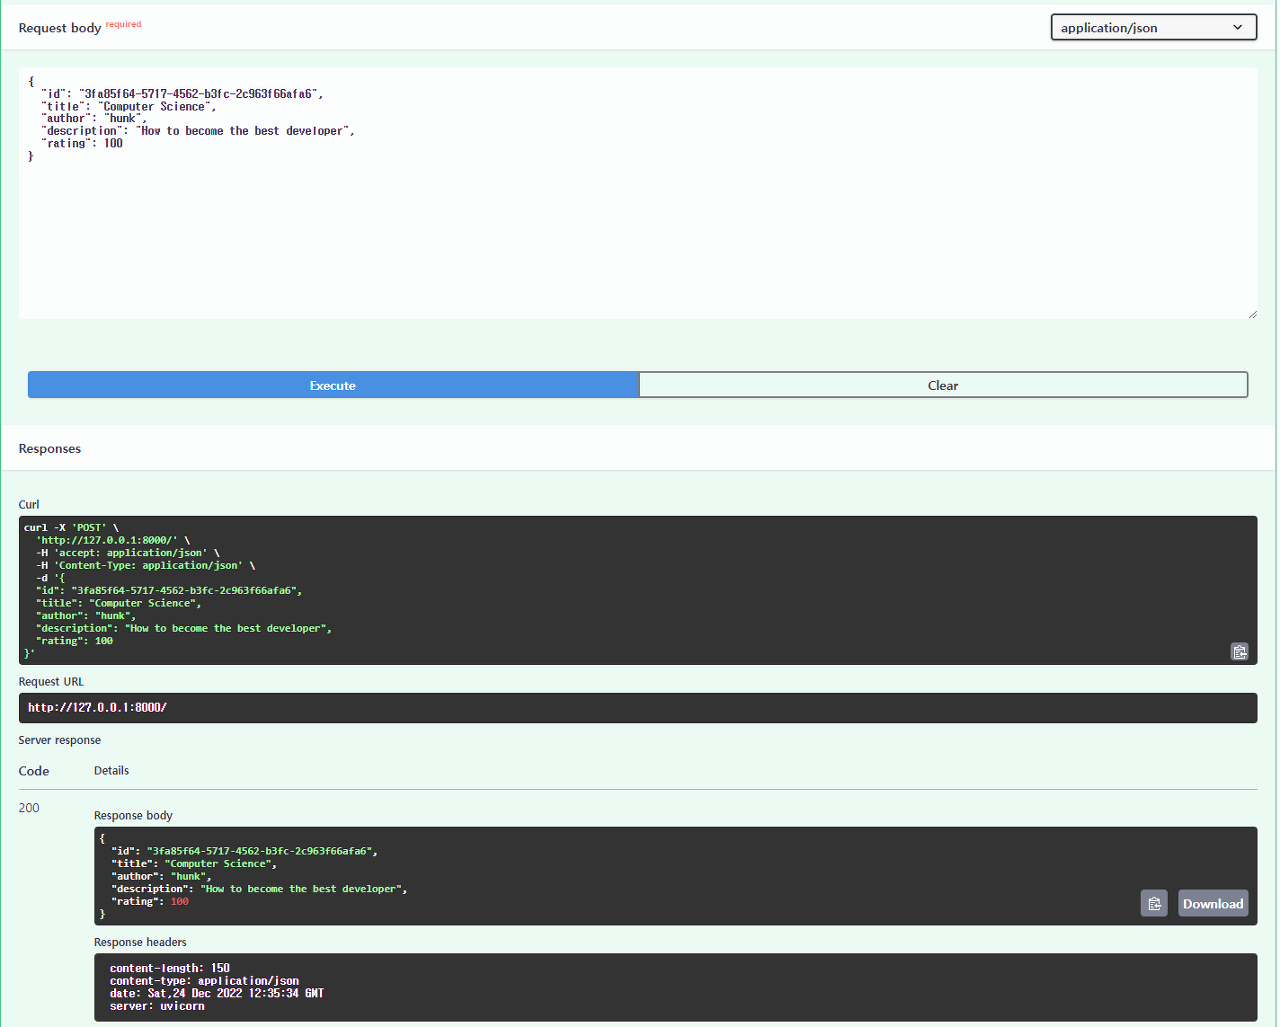Click the 200 status code
This screenshot has width=1280, height=1027.
pos(29,808)
